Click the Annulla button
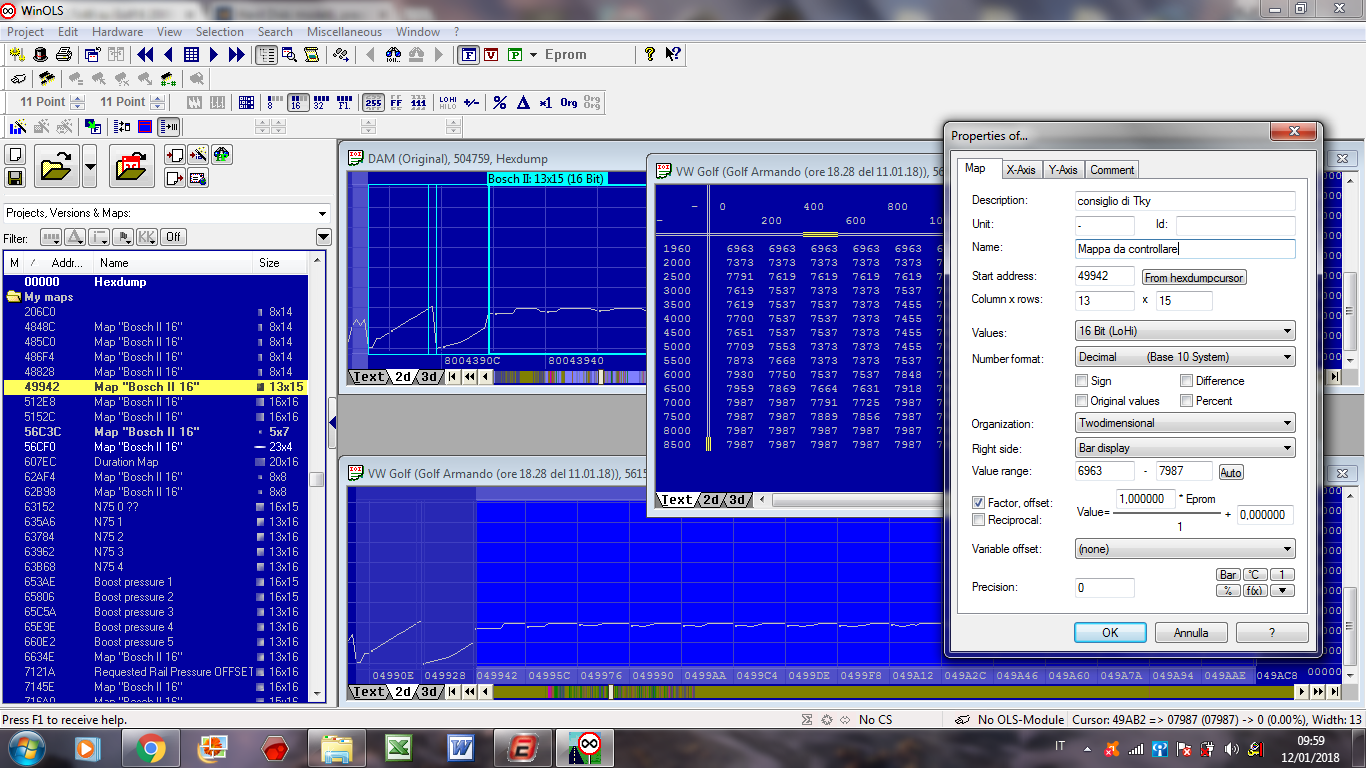 (x=1191, y=633)
